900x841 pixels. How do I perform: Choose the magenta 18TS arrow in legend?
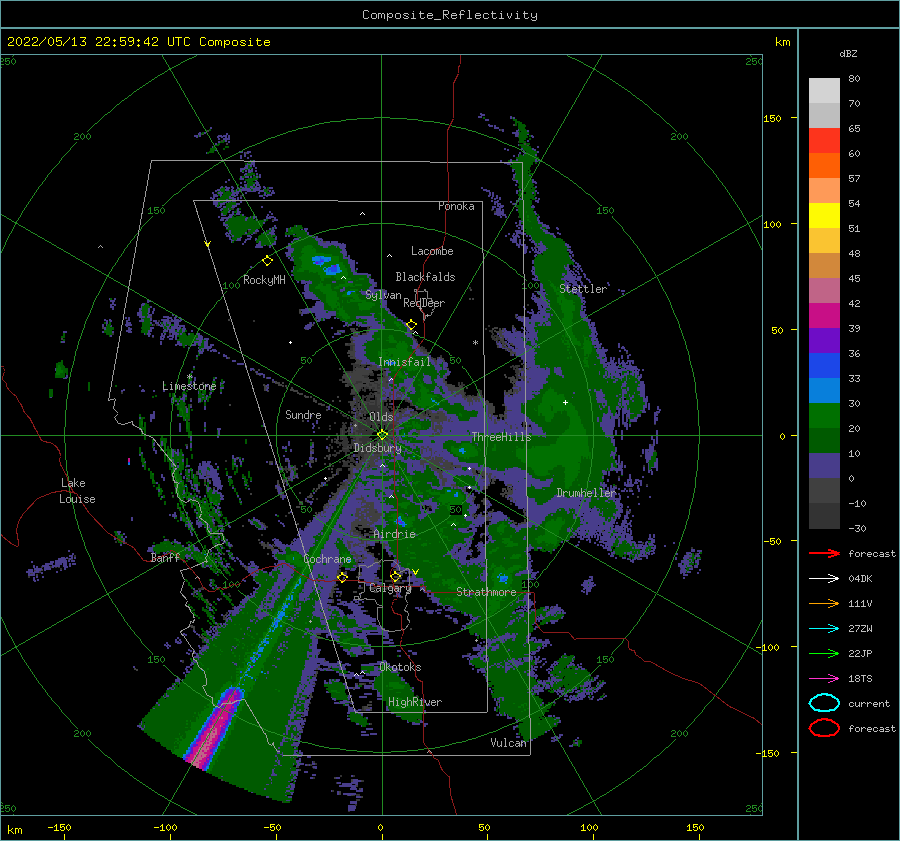824,679
